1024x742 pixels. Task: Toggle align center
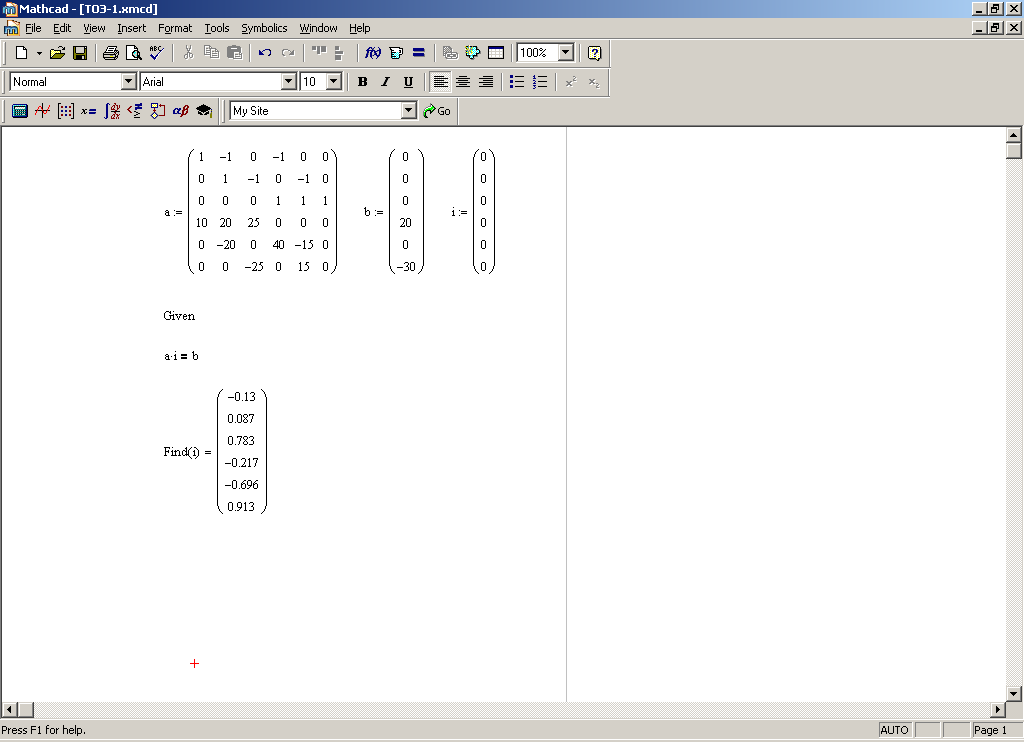(463, 82)
